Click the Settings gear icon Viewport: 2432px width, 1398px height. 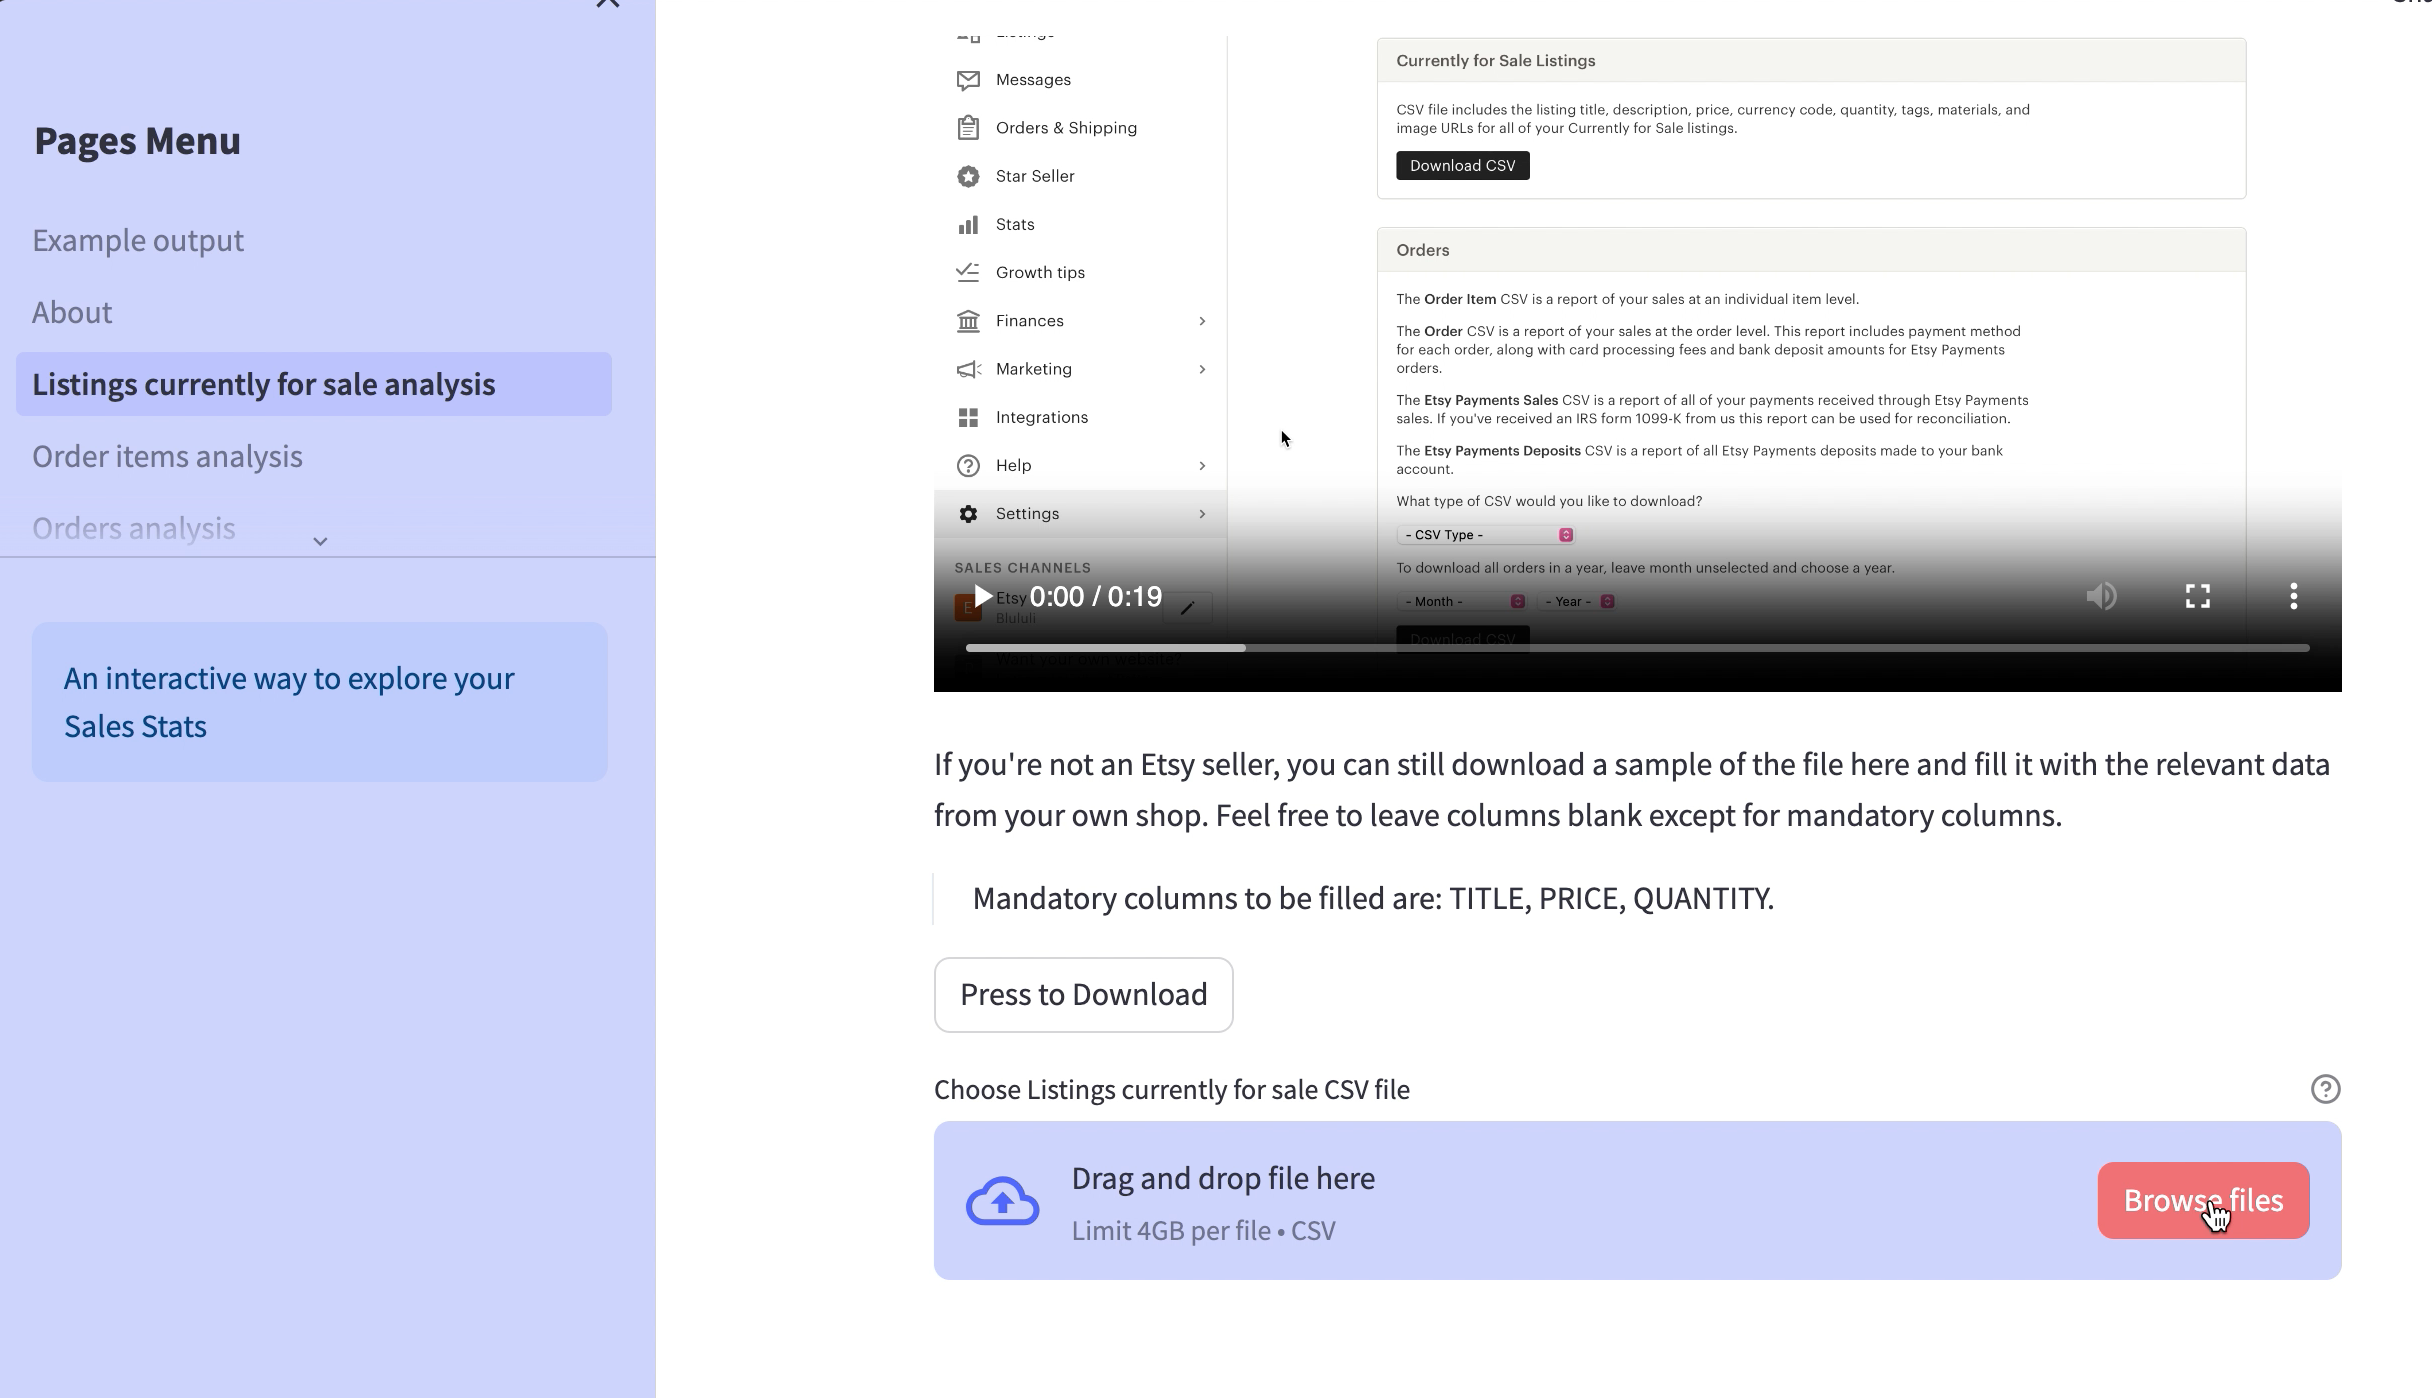tap(967, 514)
